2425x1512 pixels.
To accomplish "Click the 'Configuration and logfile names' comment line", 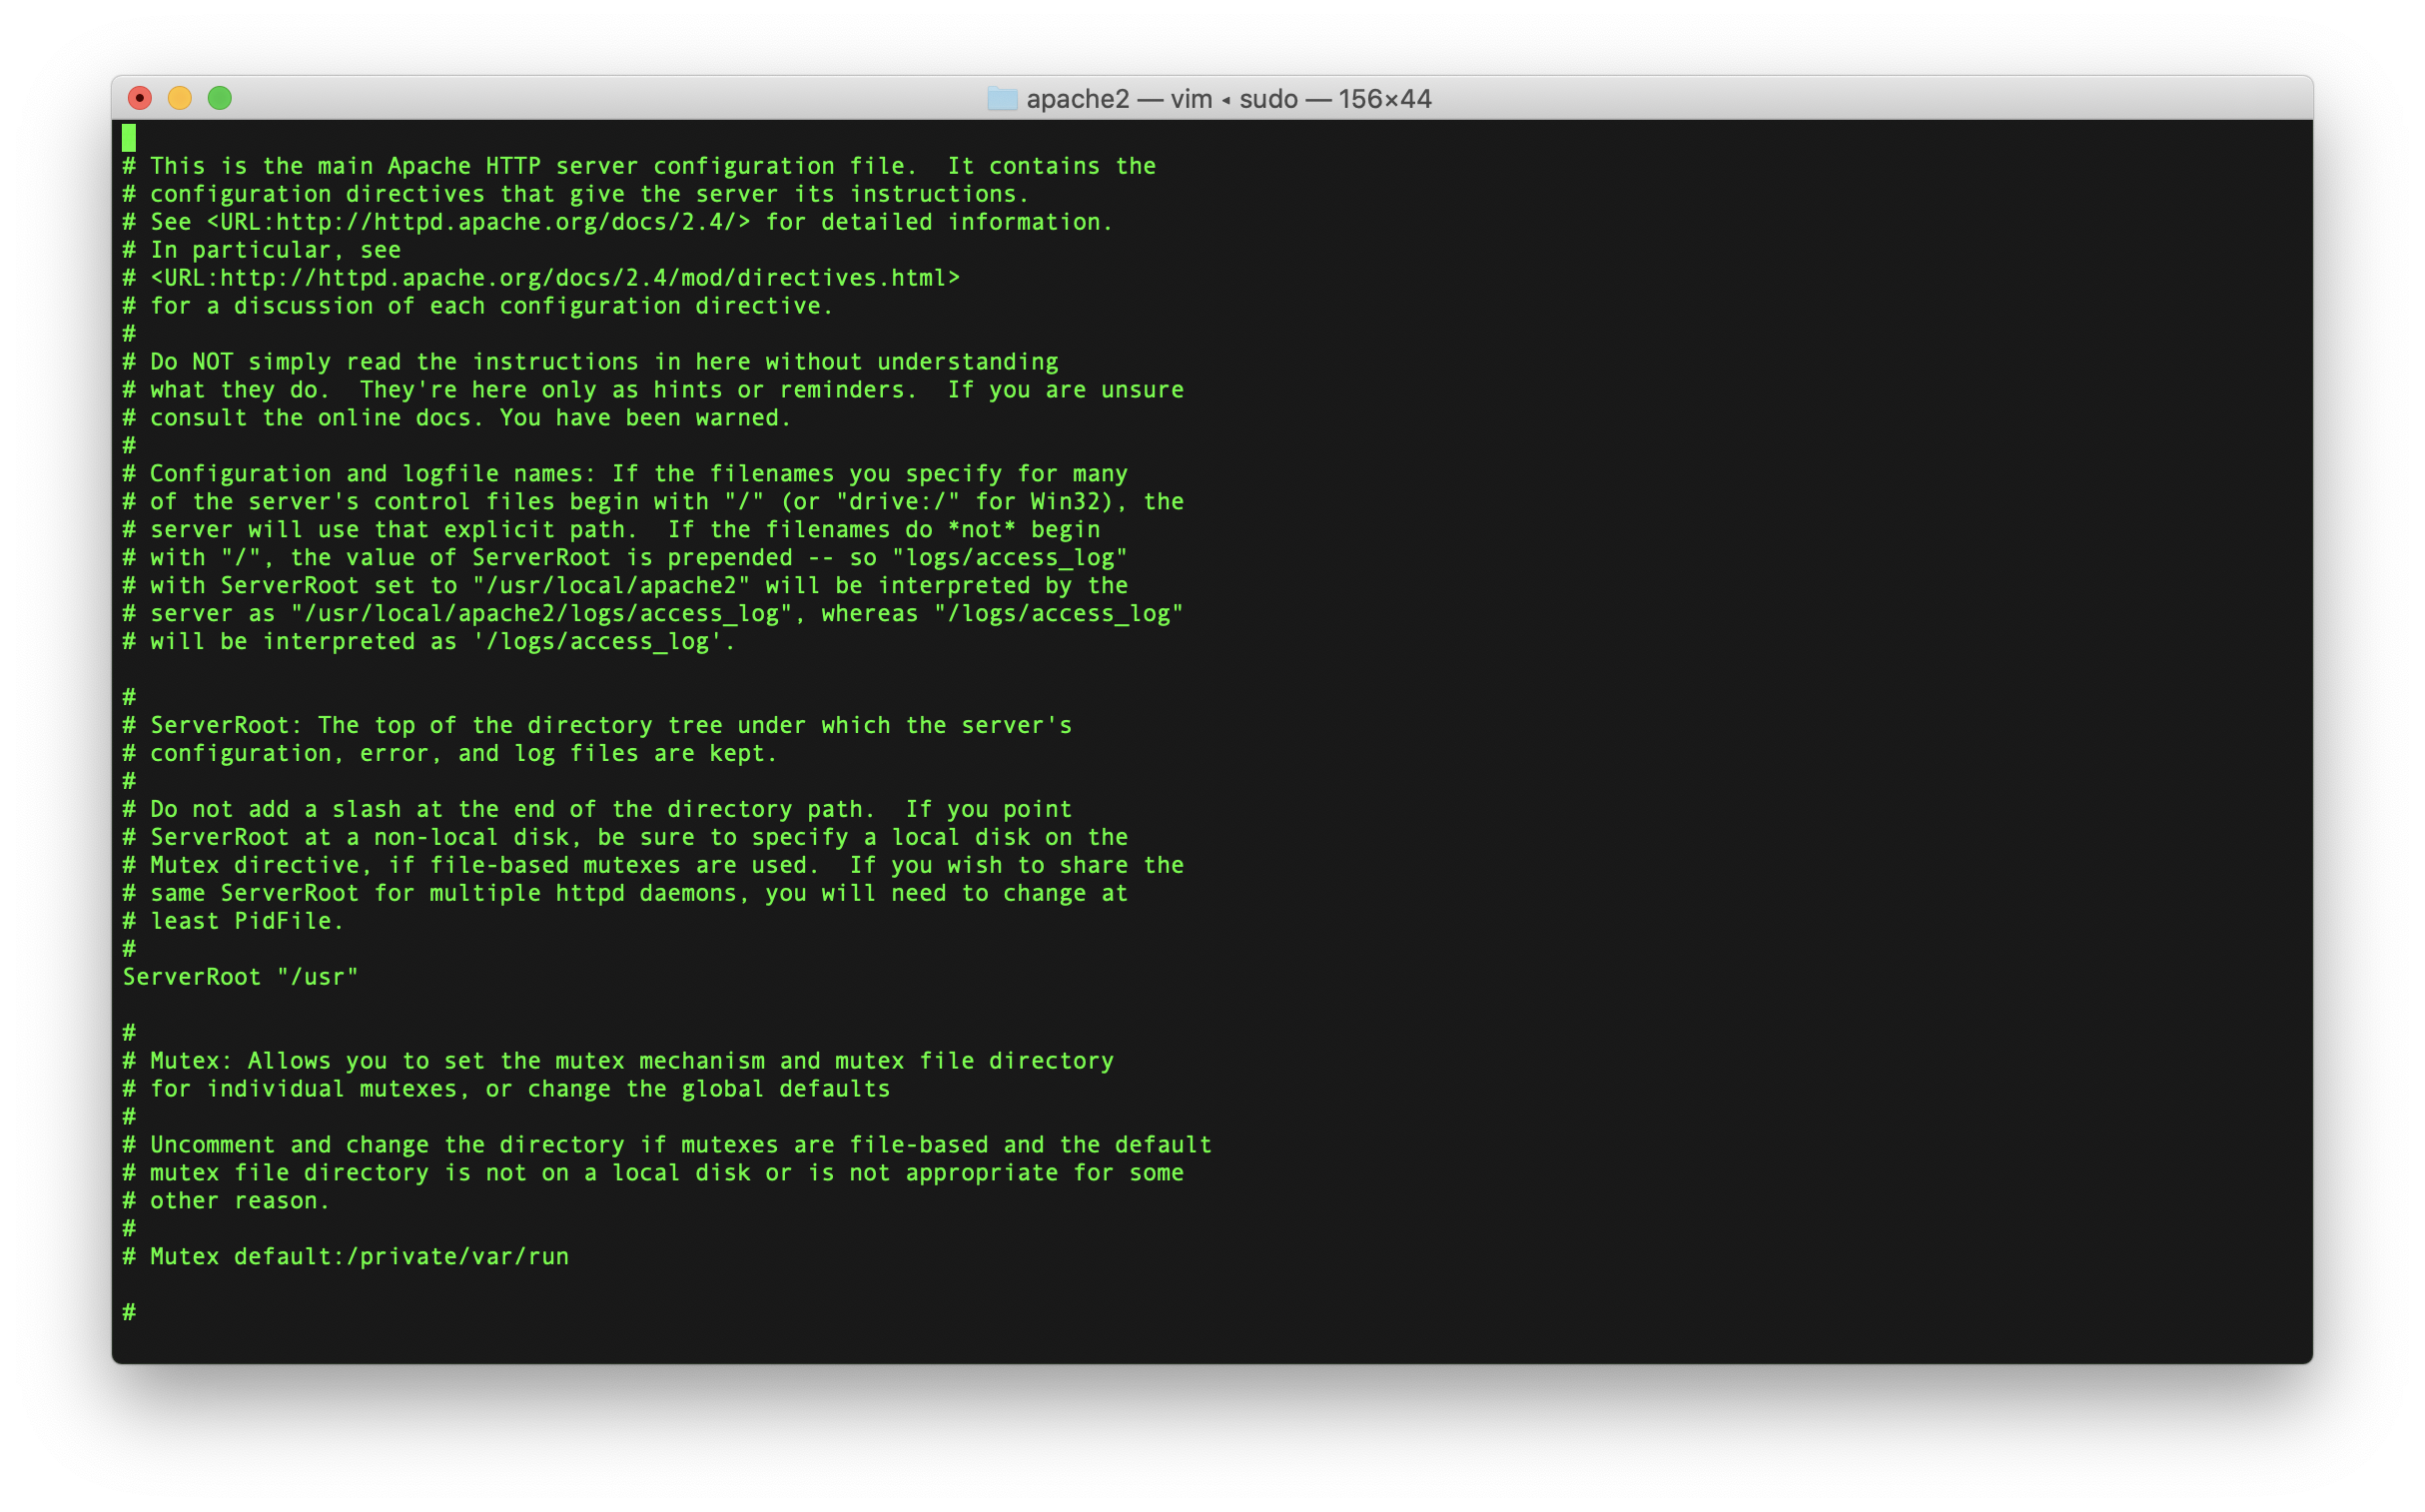I will 625,474.
